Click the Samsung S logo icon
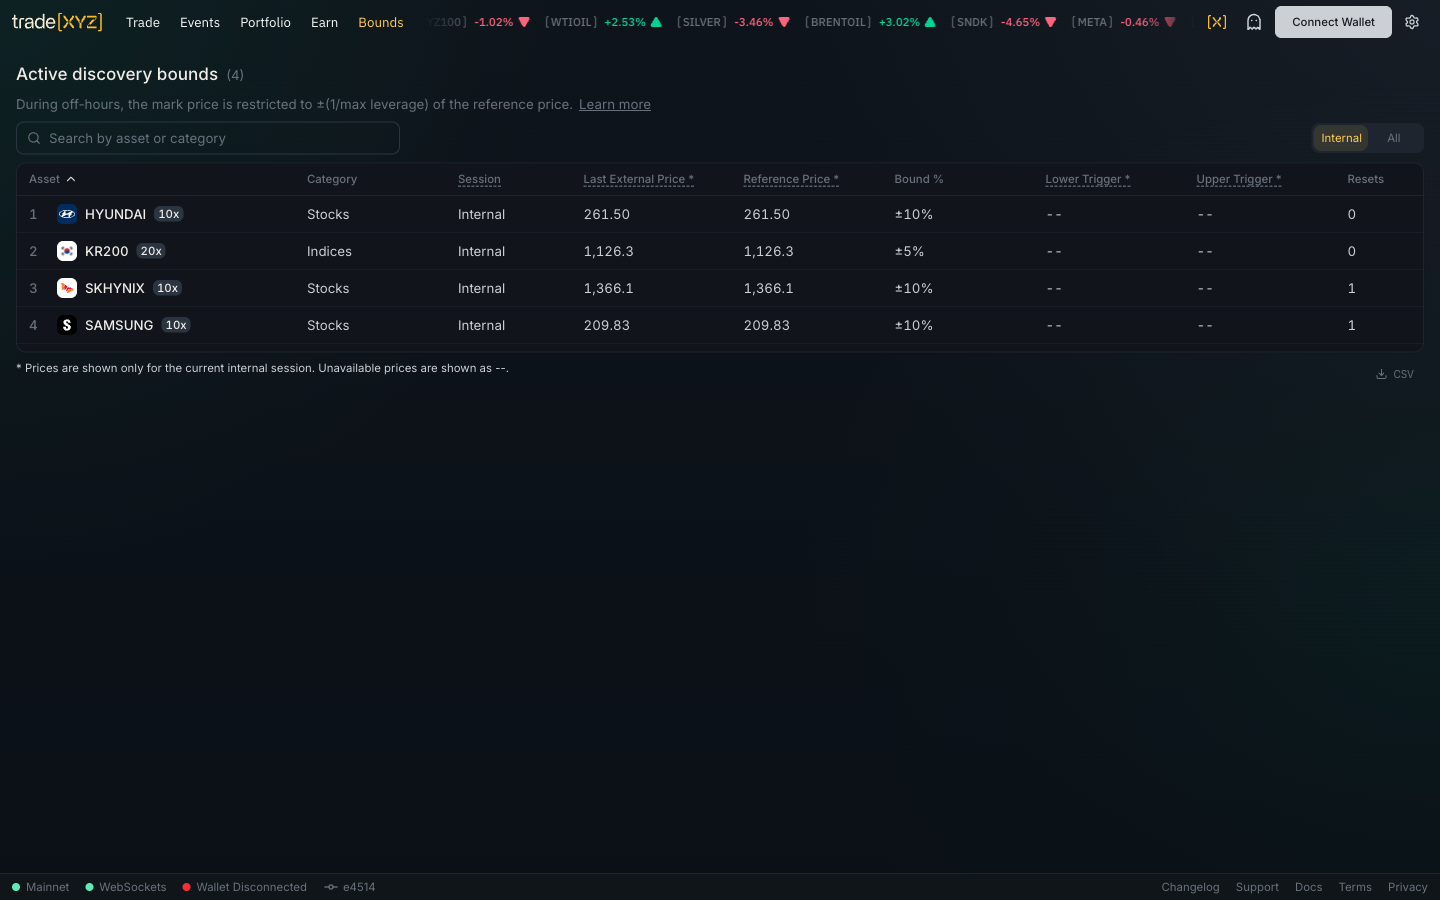This screenshot has height=900, width=1440. point(67,325)
